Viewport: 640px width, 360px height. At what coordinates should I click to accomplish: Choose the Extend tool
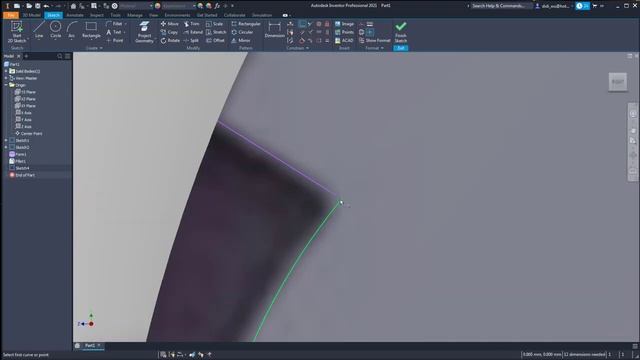point(193,32)
